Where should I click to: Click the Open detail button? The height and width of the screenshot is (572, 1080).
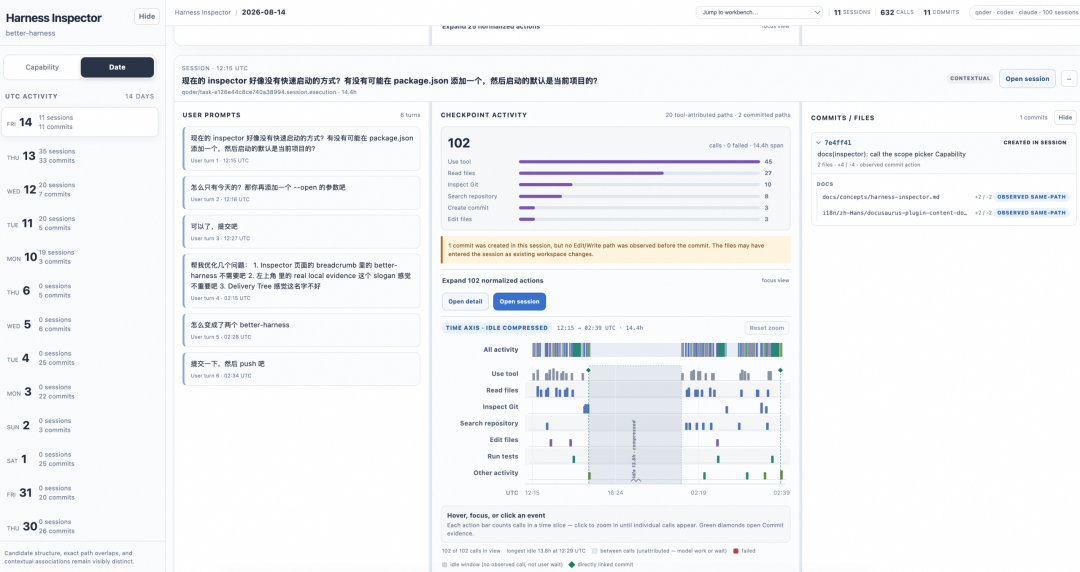pos(465,302)
